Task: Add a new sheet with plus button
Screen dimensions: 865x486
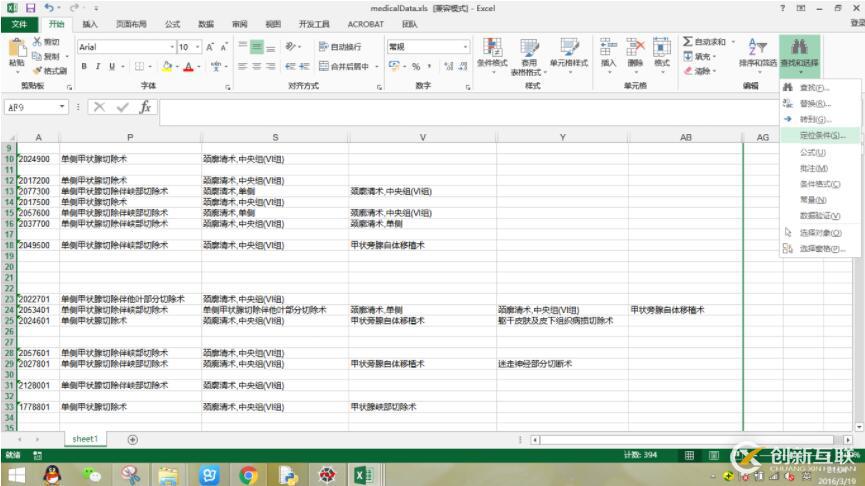Action: [132, 440]
